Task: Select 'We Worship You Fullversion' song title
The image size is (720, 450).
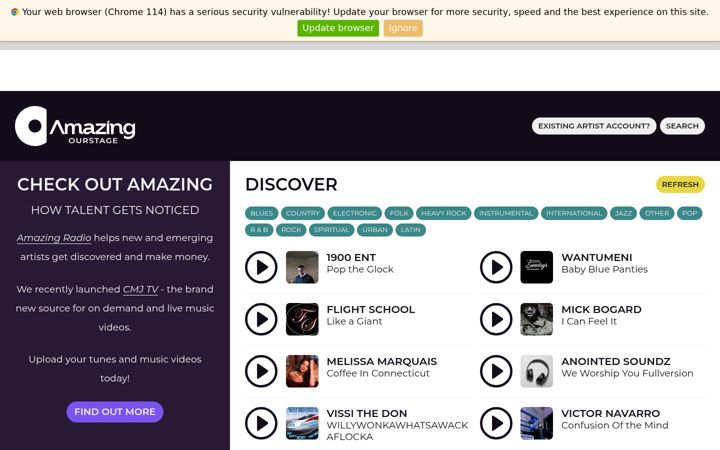Action: 627,373
